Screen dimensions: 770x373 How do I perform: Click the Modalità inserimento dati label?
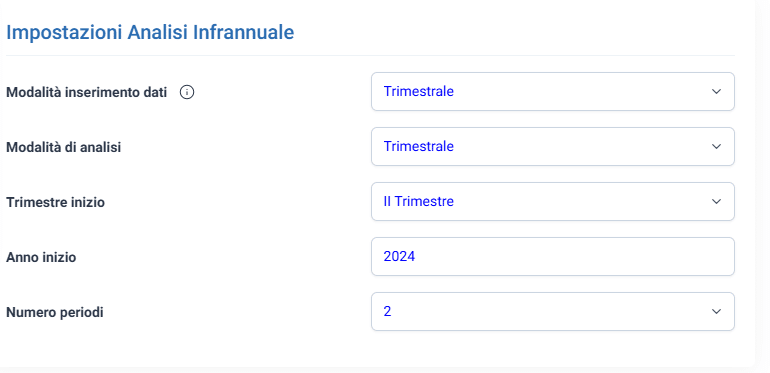pos(86,92)
